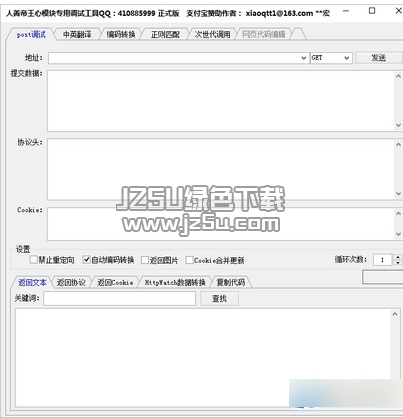
Task: Open the 编码转换 tab
Action: (x=121, y=34)
